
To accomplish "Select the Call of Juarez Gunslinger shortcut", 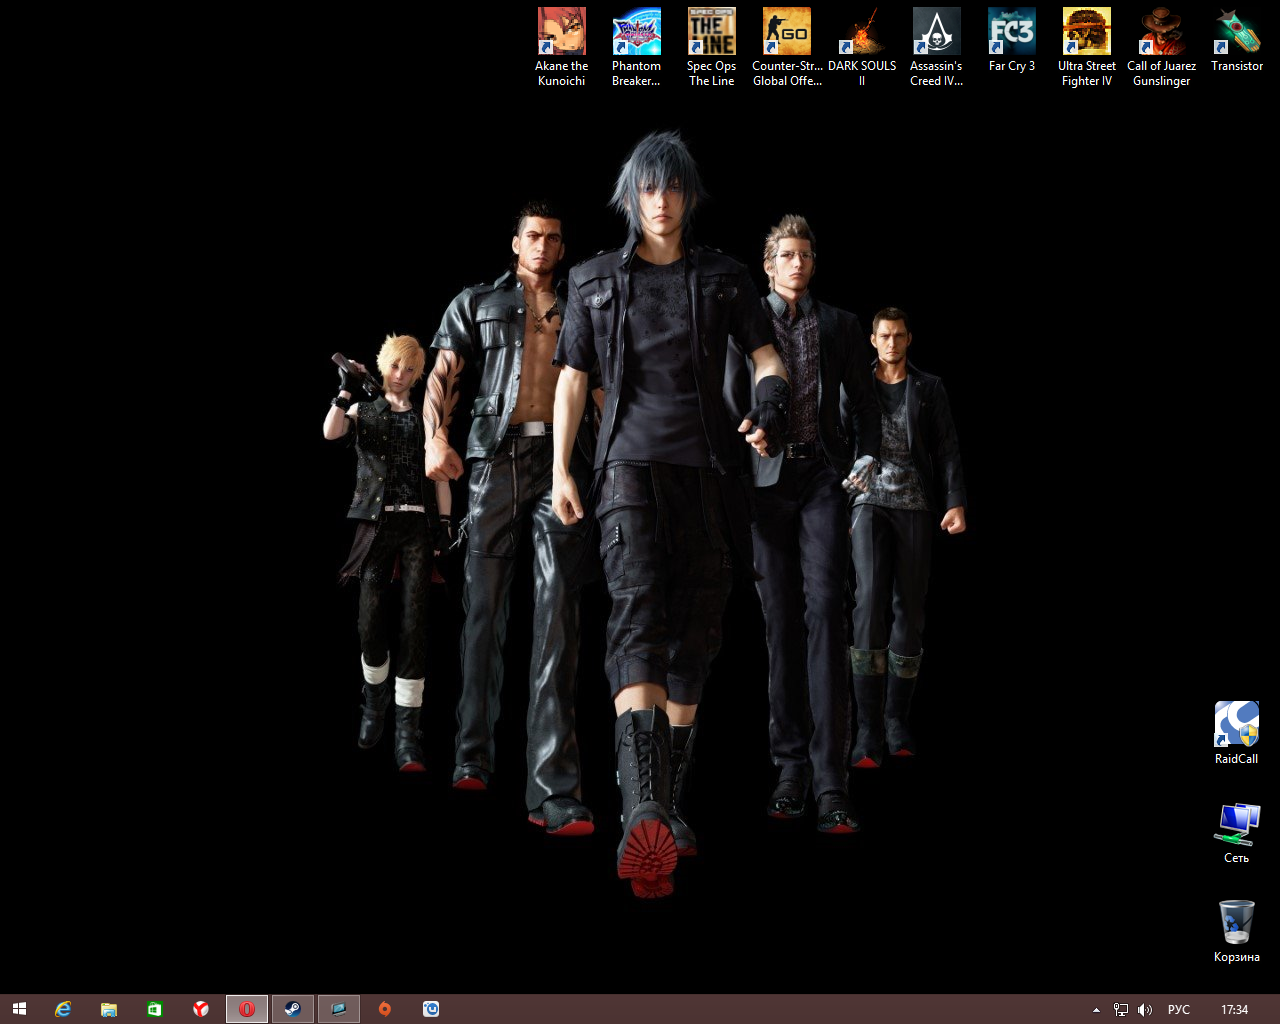I will point(1161,47).
